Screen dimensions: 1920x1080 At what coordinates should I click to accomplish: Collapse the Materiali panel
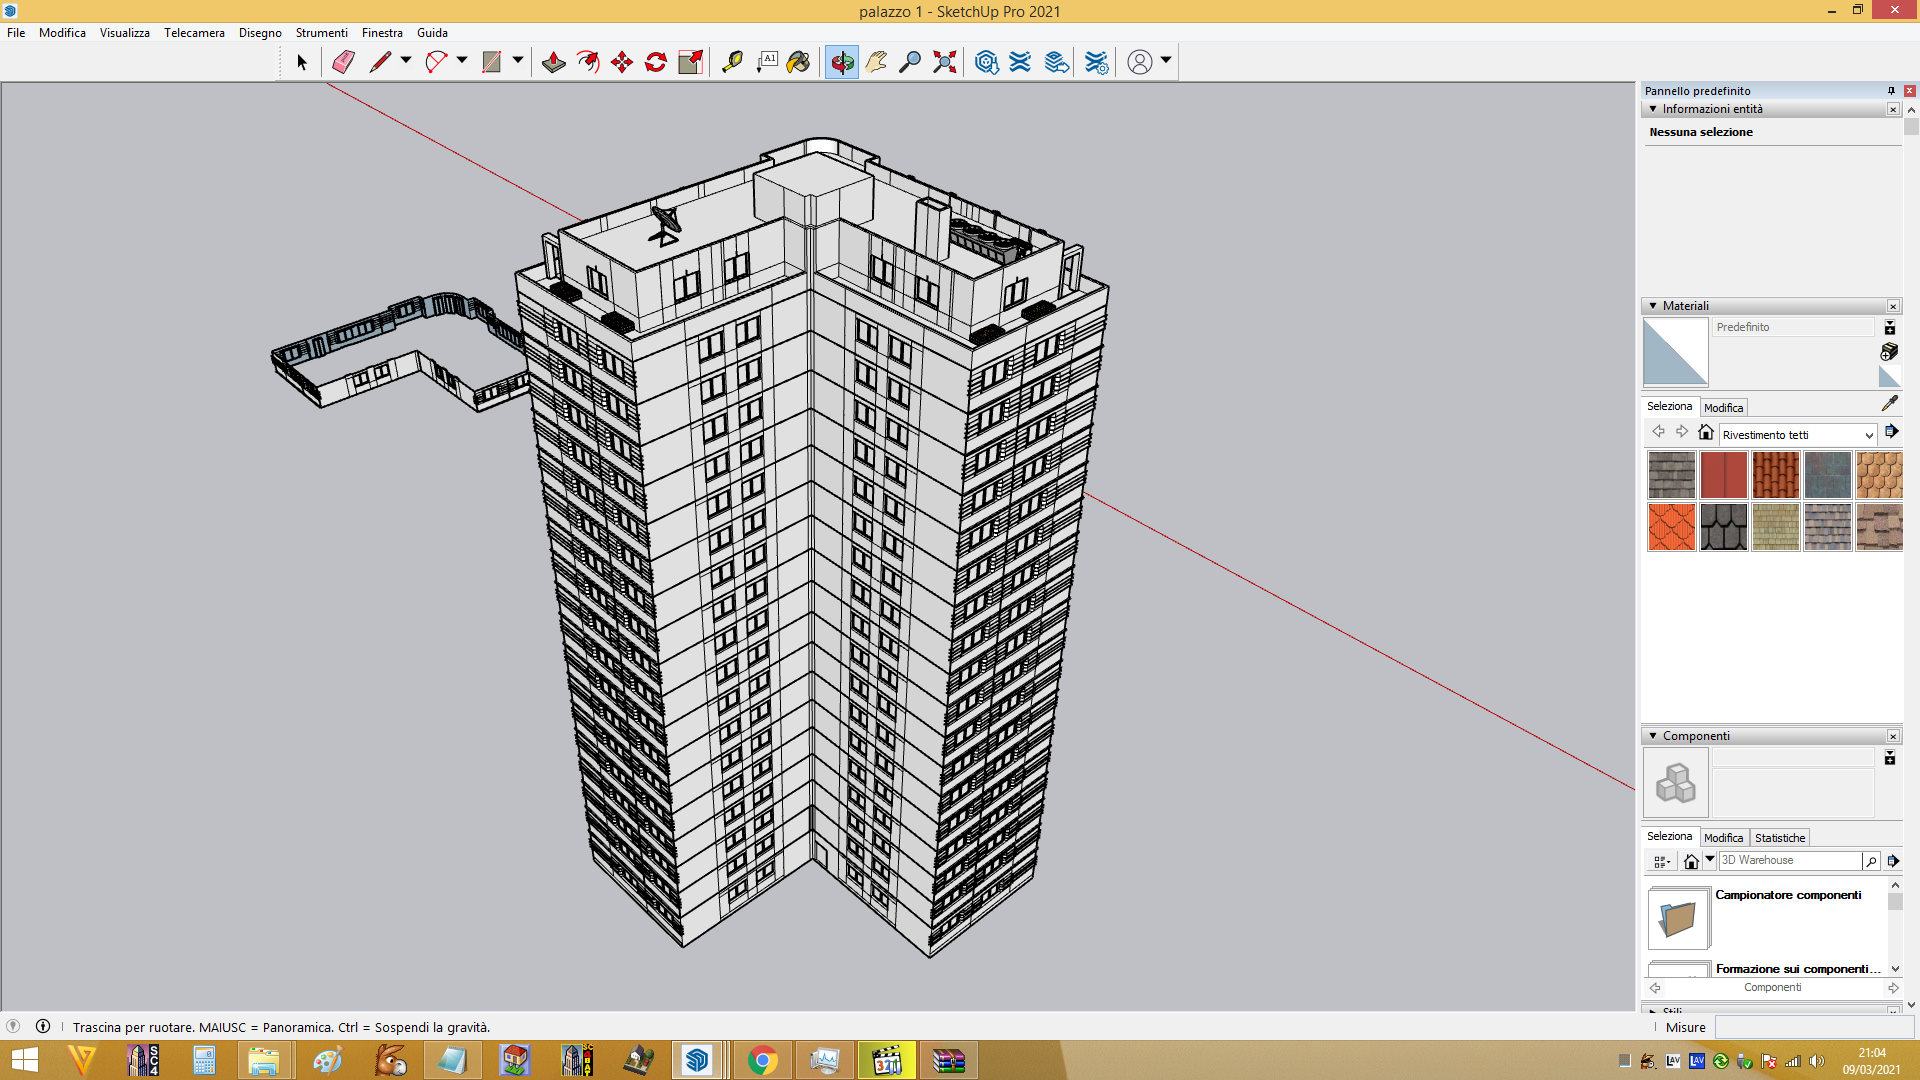1653,306
